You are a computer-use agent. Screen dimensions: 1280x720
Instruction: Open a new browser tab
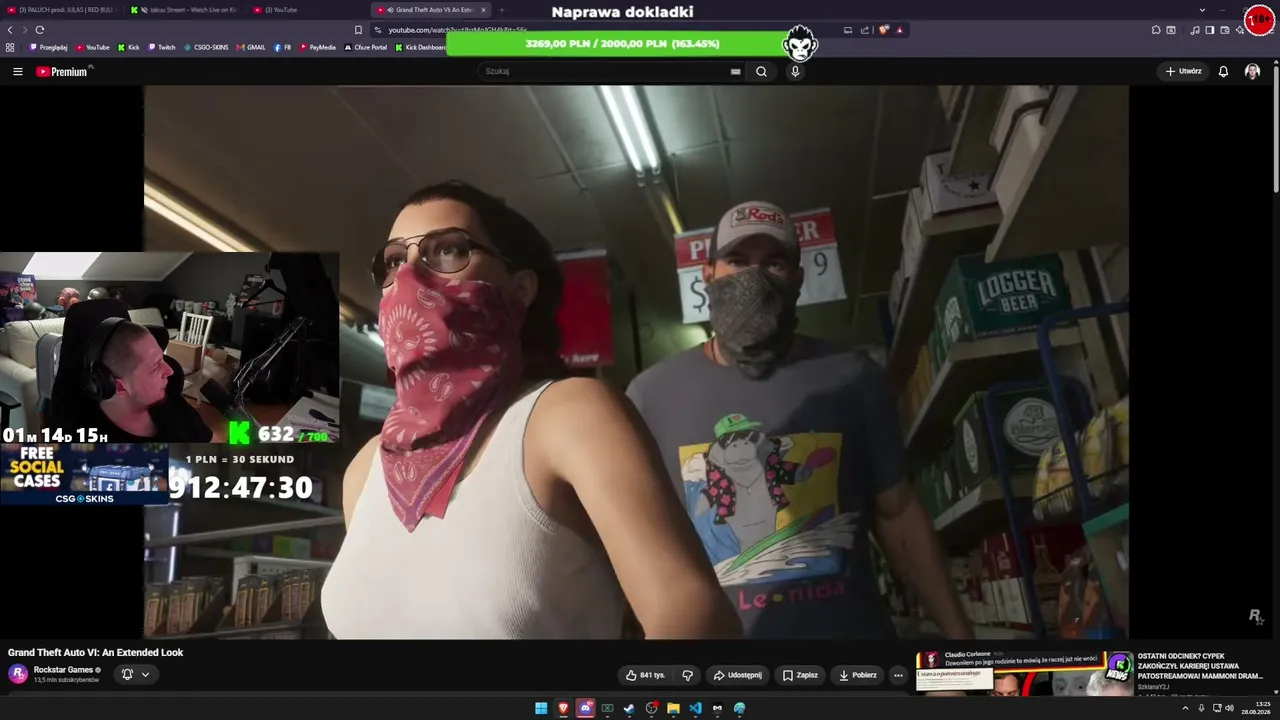(502, 10)
